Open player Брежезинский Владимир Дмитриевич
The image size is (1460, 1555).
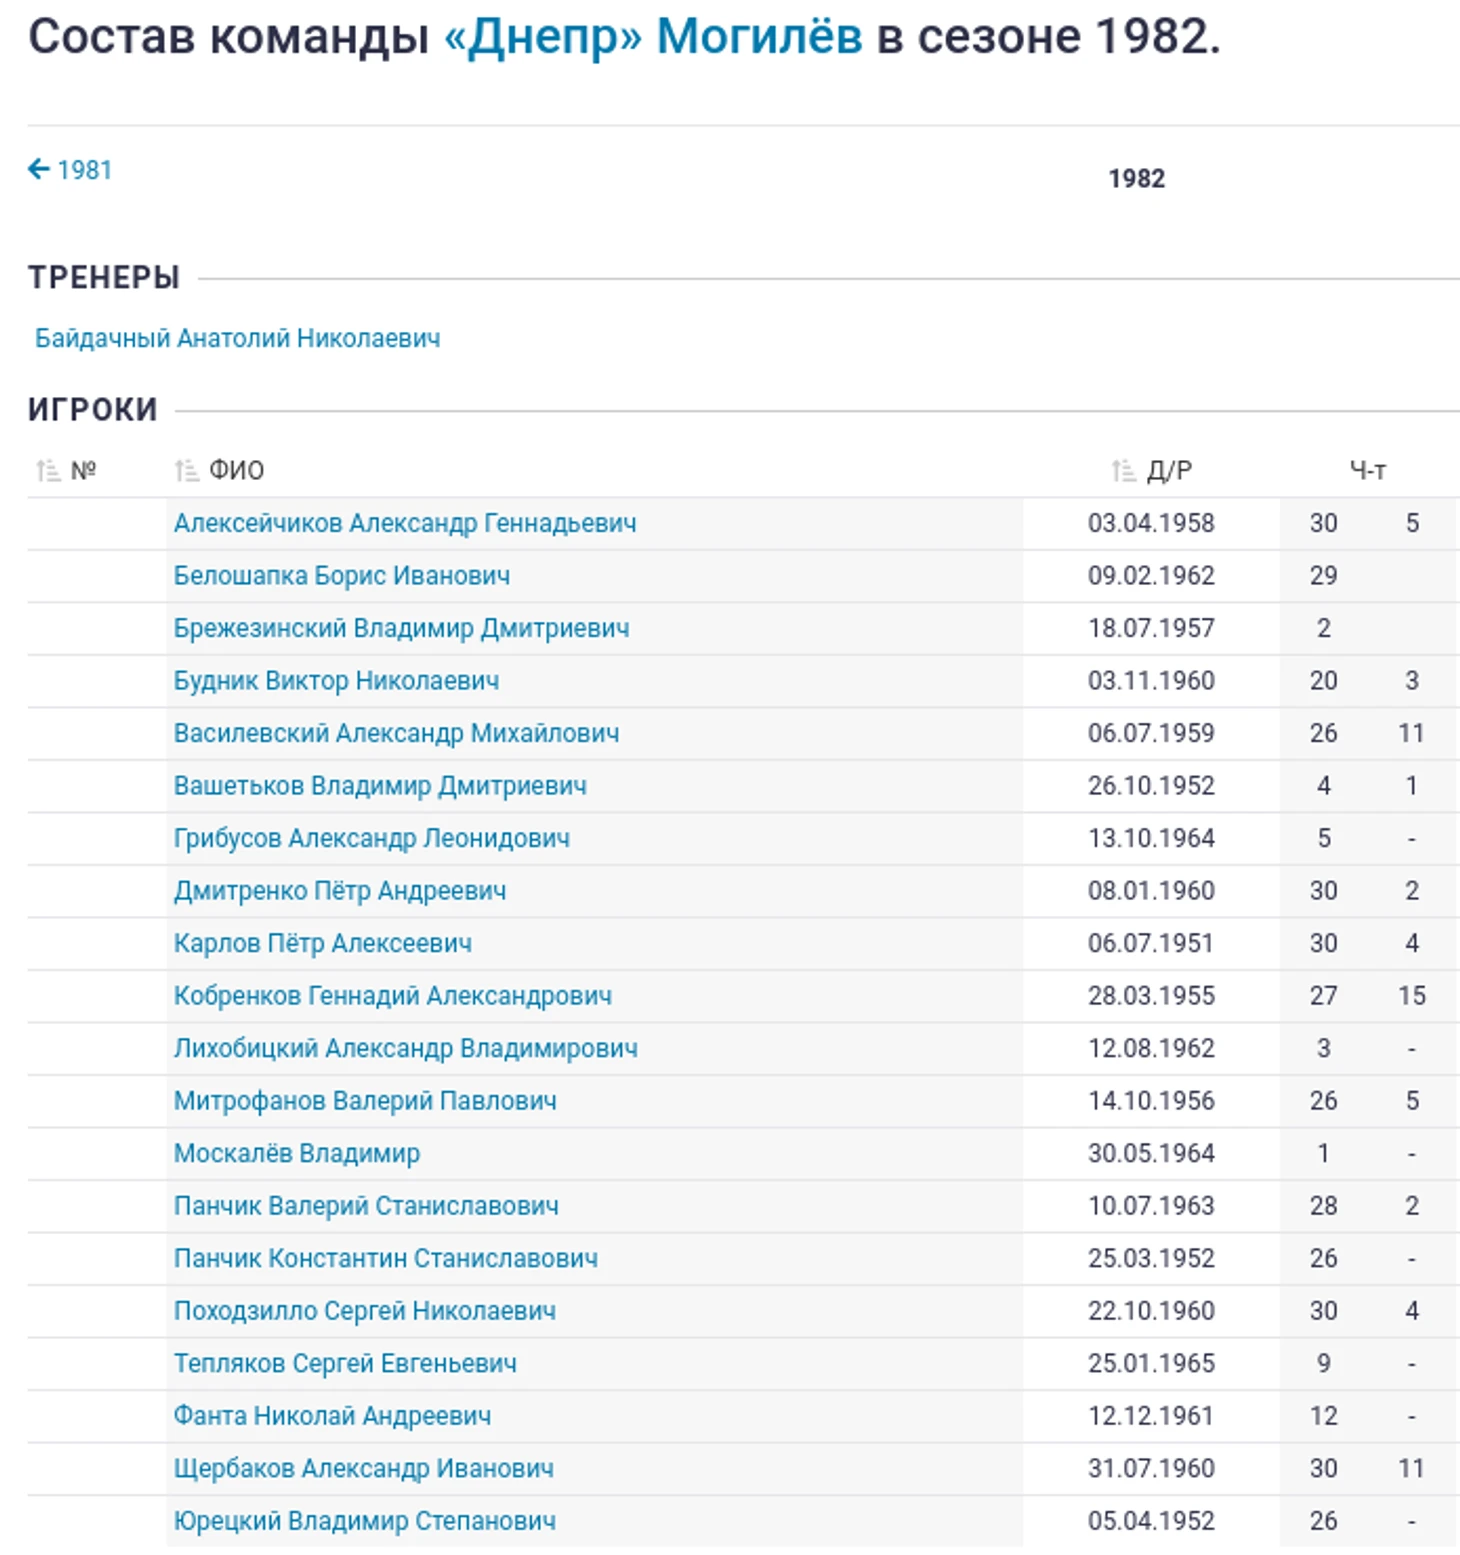tap(401, 628)
